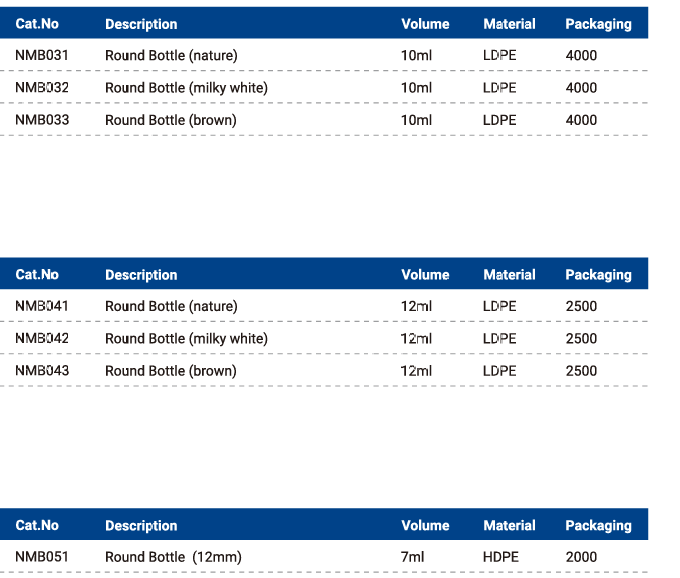Click the Round Bottle (brown) 10ml description

171,120
